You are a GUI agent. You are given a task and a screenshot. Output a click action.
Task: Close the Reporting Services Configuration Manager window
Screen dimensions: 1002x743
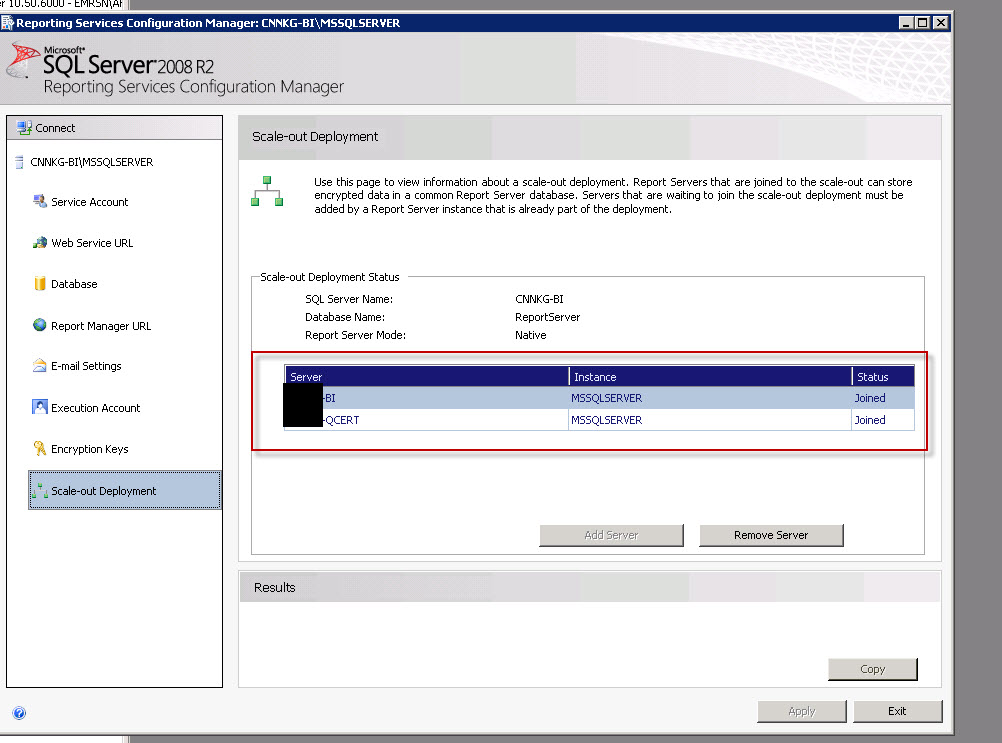[x=941, y=23]
